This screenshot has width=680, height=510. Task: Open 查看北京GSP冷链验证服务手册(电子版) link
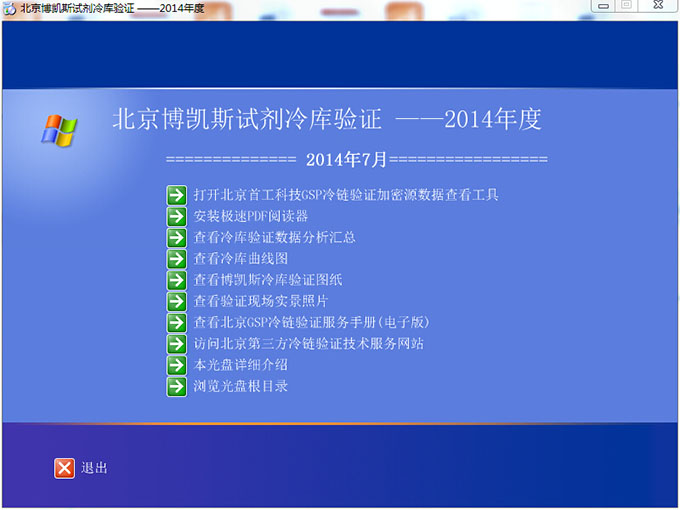[311, 322]
